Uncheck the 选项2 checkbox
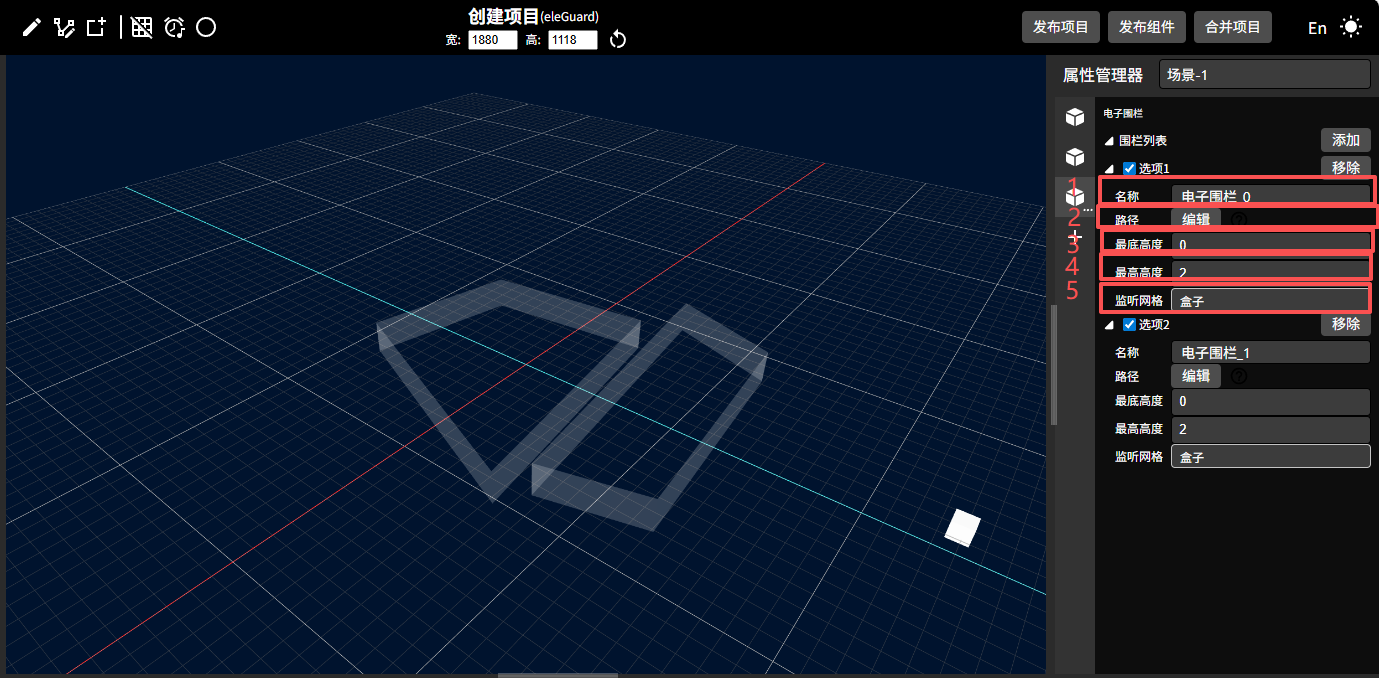Screen dimensions: 1379x678 pyautogui.click(x=1129, y=324)
